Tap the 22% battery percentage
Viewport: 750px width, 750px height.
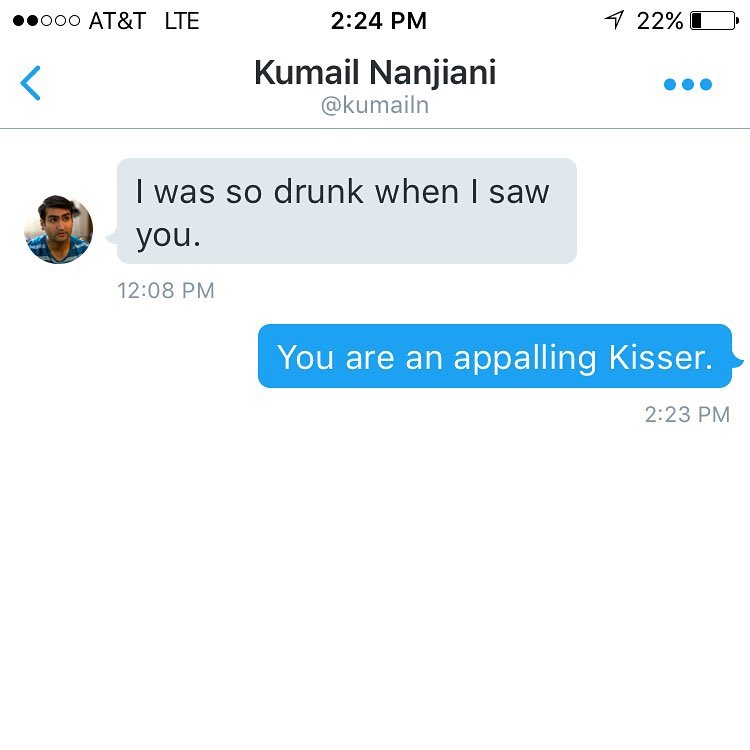coord(660,20)
